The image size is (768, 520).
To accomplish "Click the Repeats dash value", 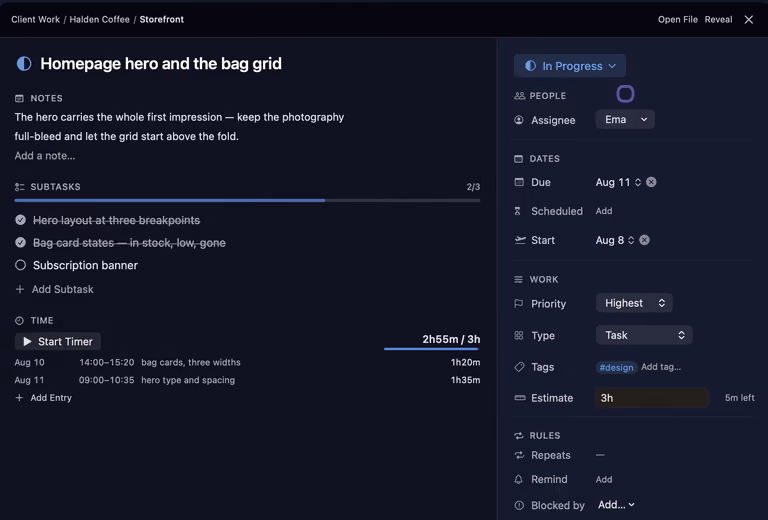I will 600,455.
